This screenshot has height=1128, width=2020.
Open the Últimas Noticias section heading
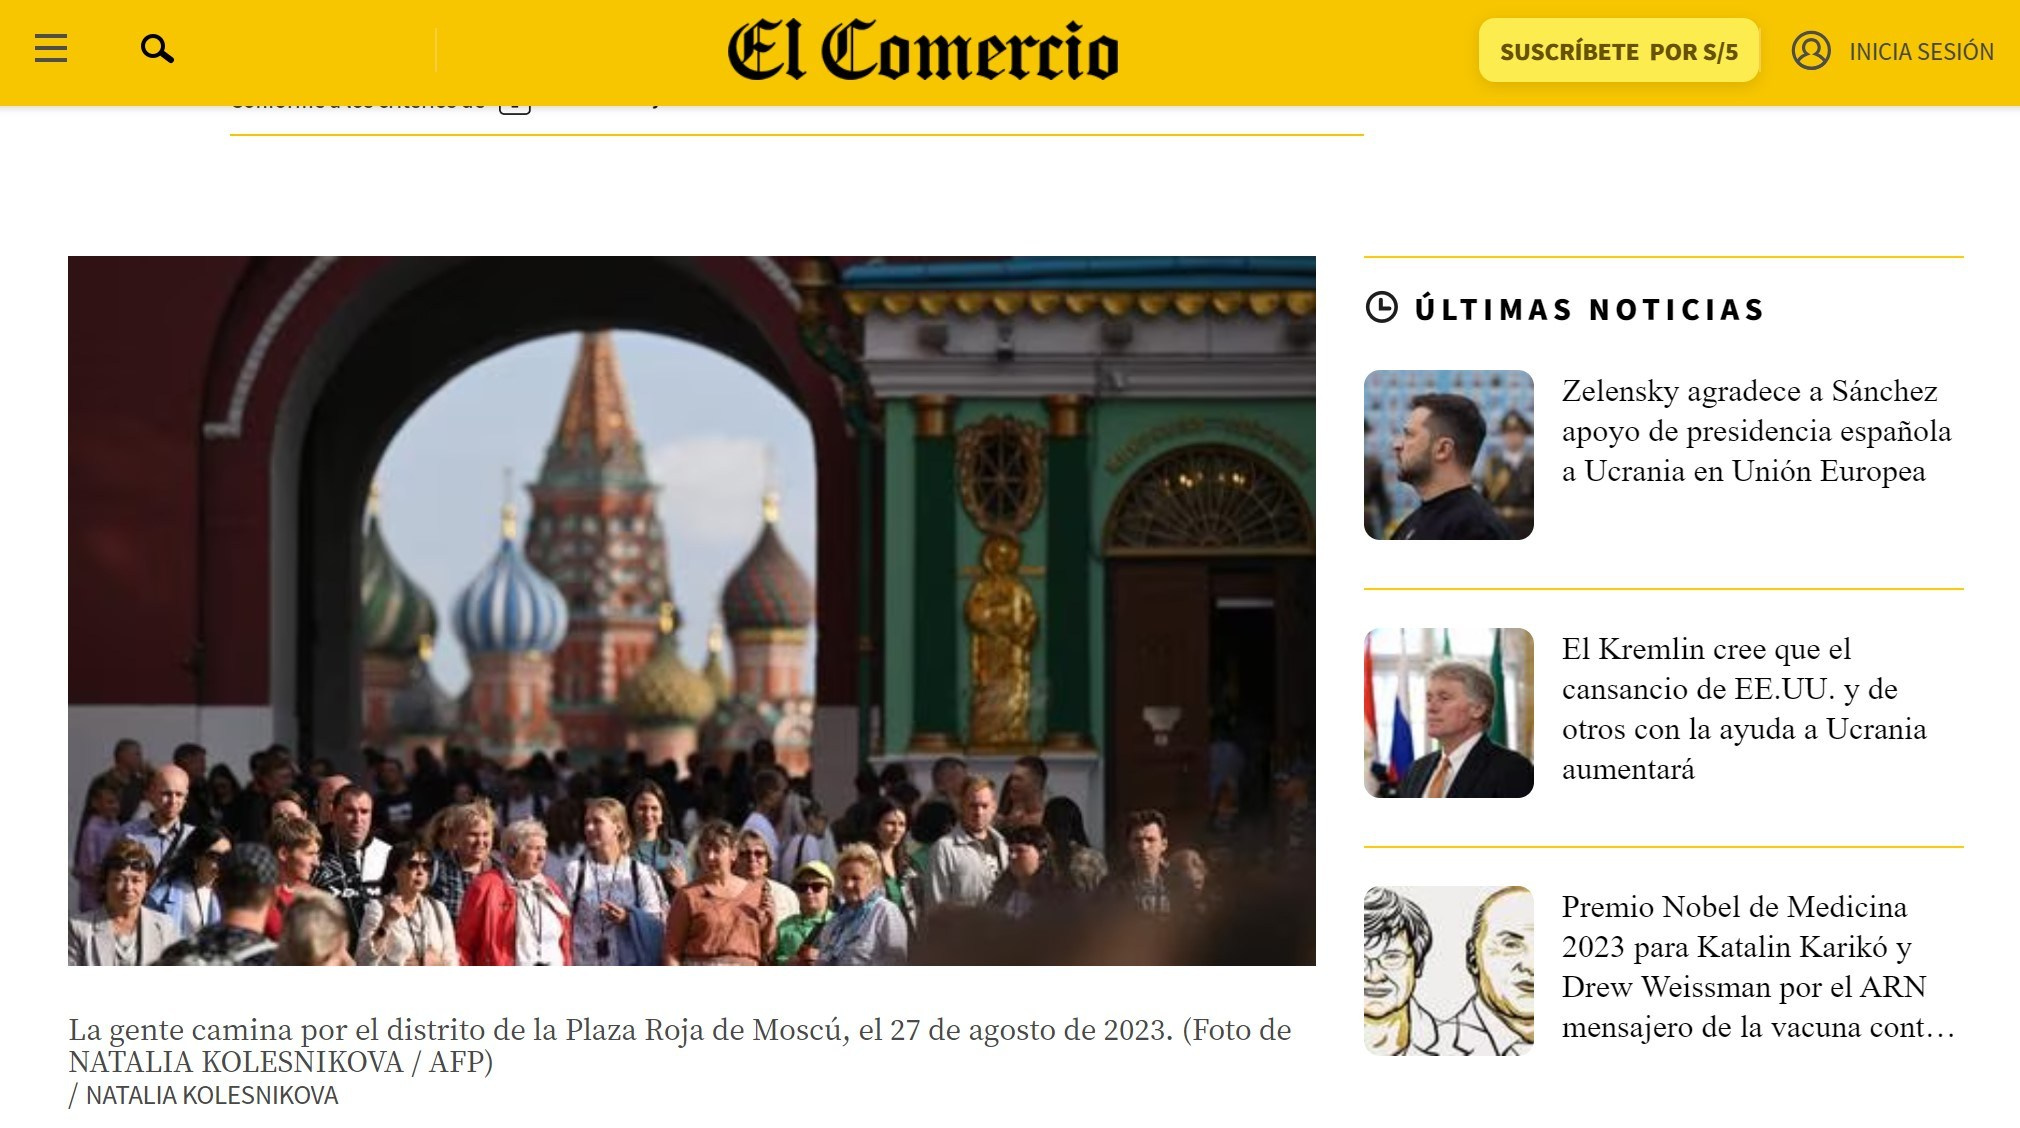1590,309
